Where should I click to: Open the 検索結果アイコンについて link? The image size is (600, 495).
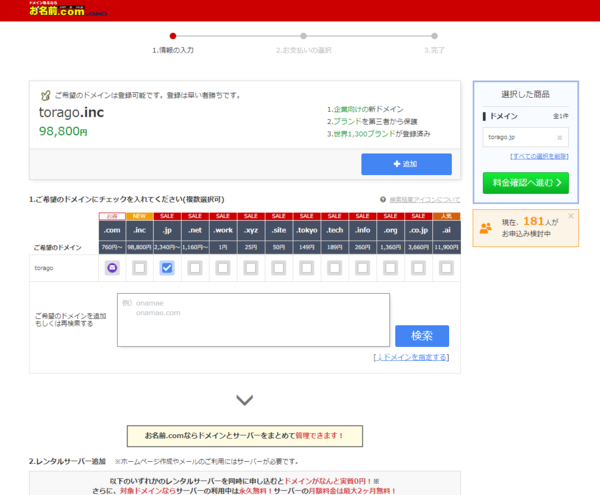click(x=425, y=200)
